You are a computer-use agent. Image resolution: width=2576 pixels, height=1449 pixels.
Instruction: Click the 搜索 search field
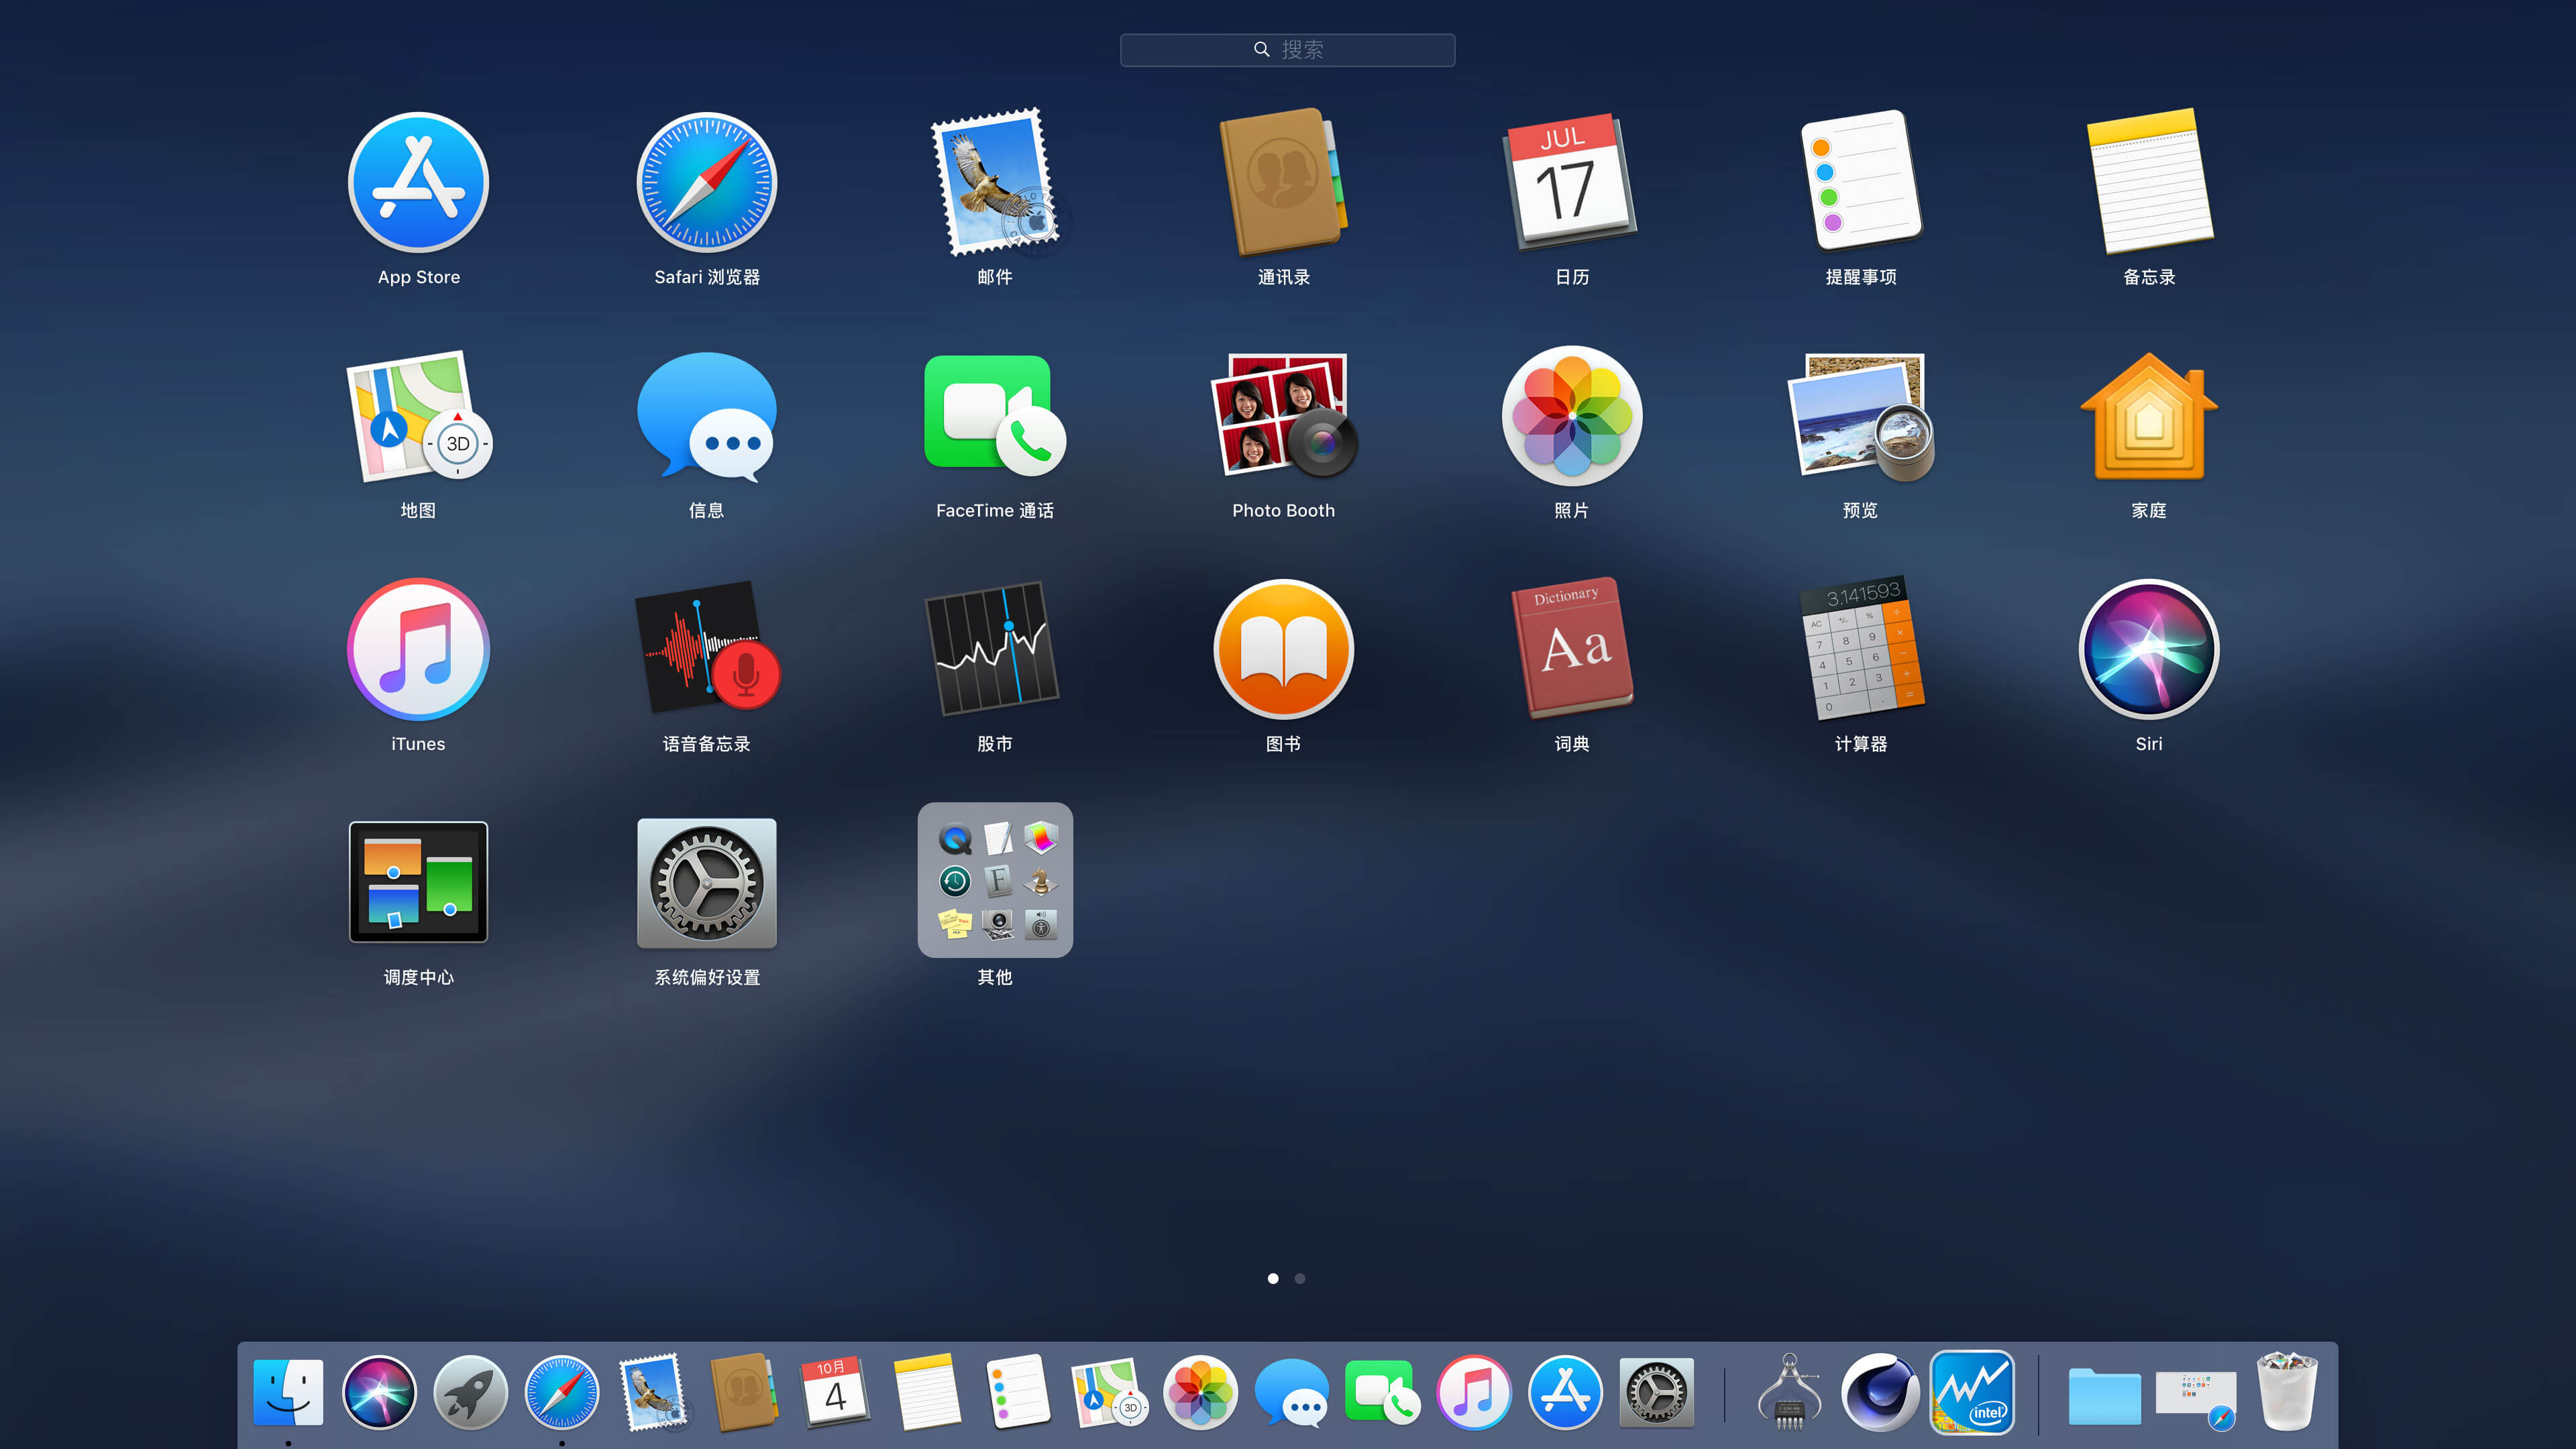pyautogui.click(x=1287, y=50)
